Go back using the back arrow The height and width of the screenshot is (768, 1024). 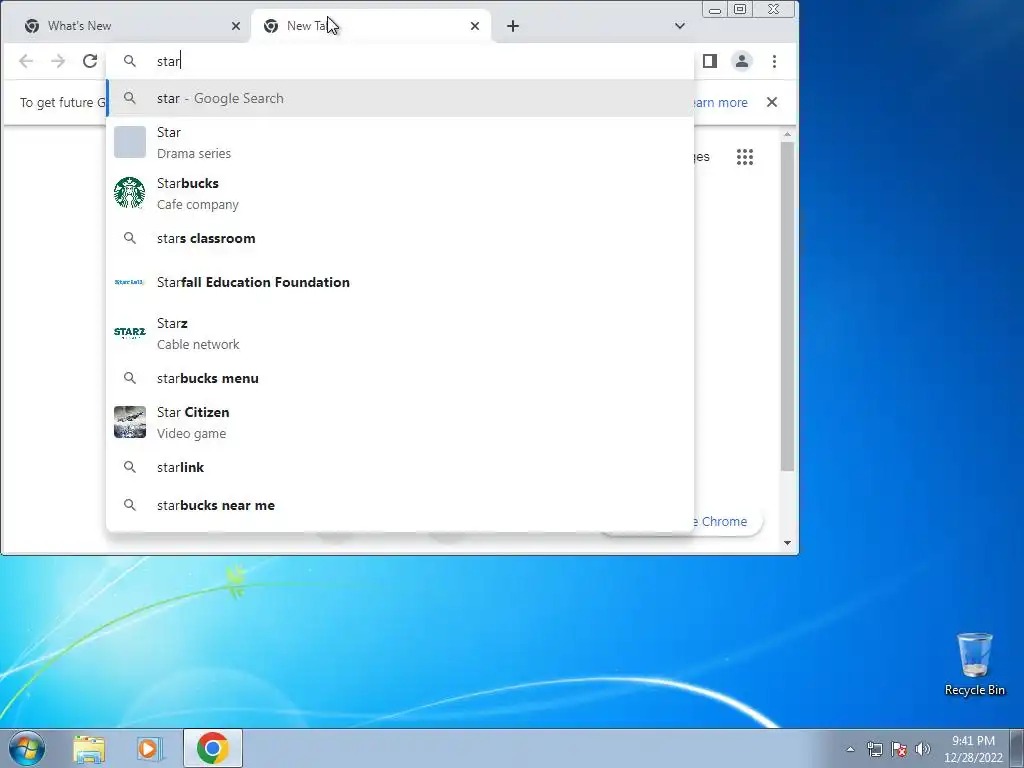26,61
